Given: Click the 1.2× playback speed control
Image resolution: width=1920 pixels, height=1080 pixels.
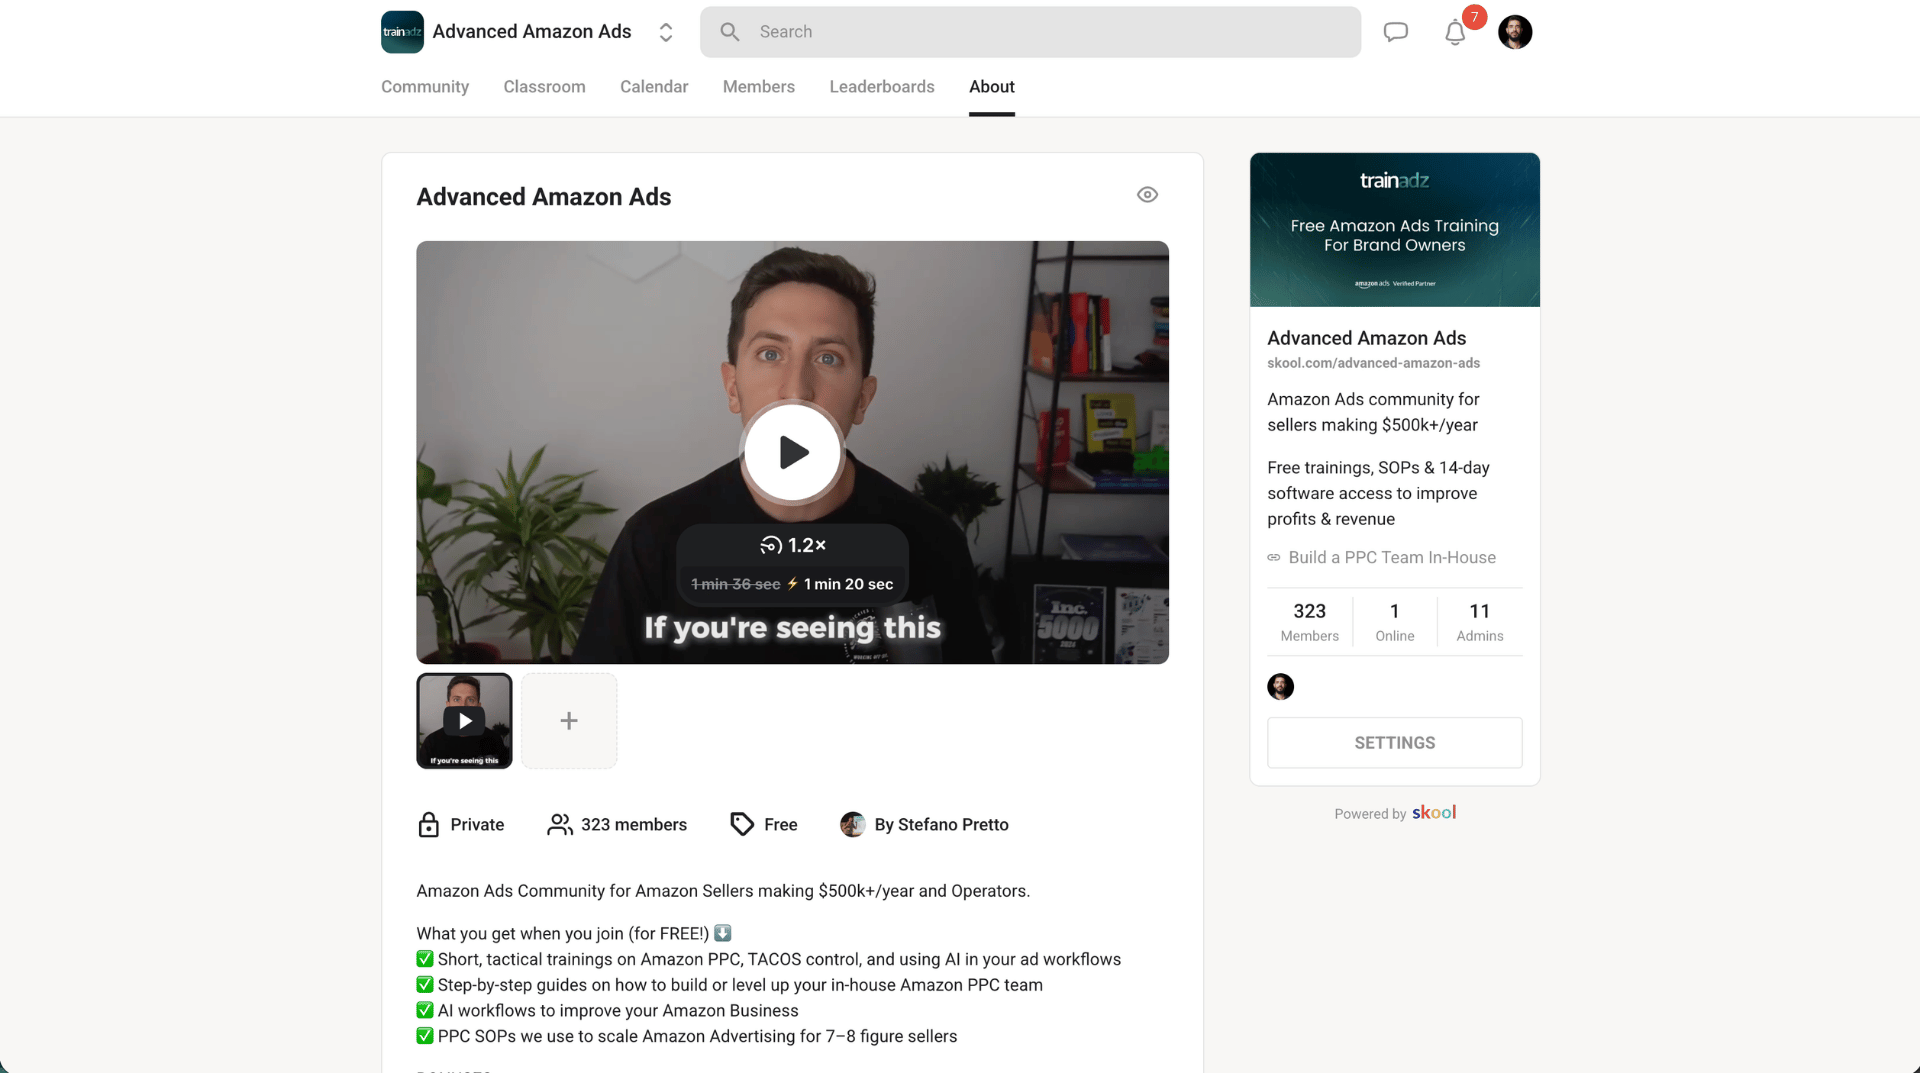Looking at the screenshot, I should click(x=793, y=545).
